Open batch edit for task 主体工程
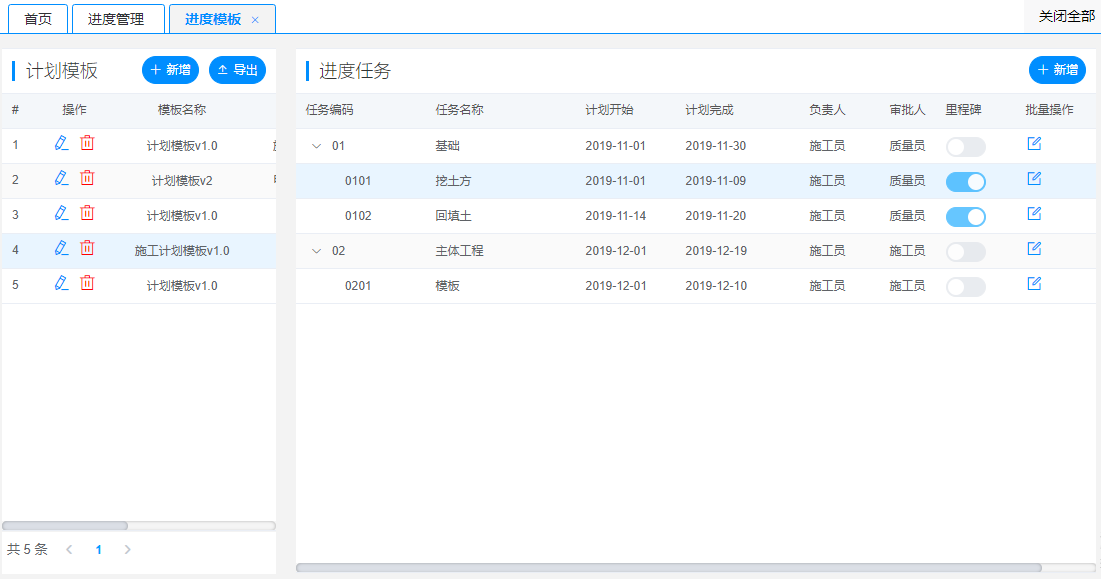1101x579 pixels. [x=1034, y=248]
